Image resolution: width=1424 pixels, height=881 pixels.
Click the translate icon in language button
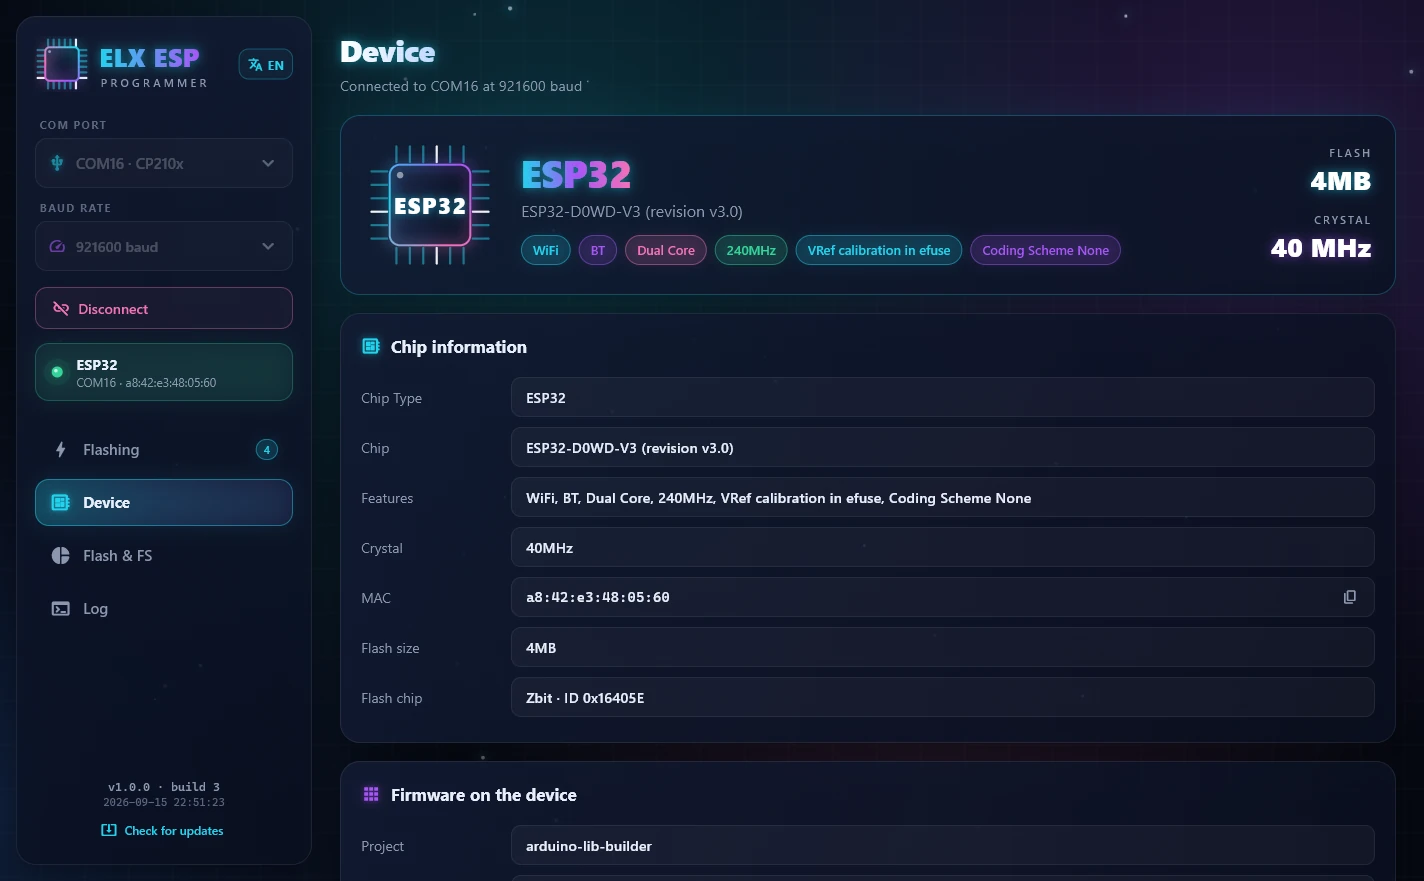pos(256,65)
